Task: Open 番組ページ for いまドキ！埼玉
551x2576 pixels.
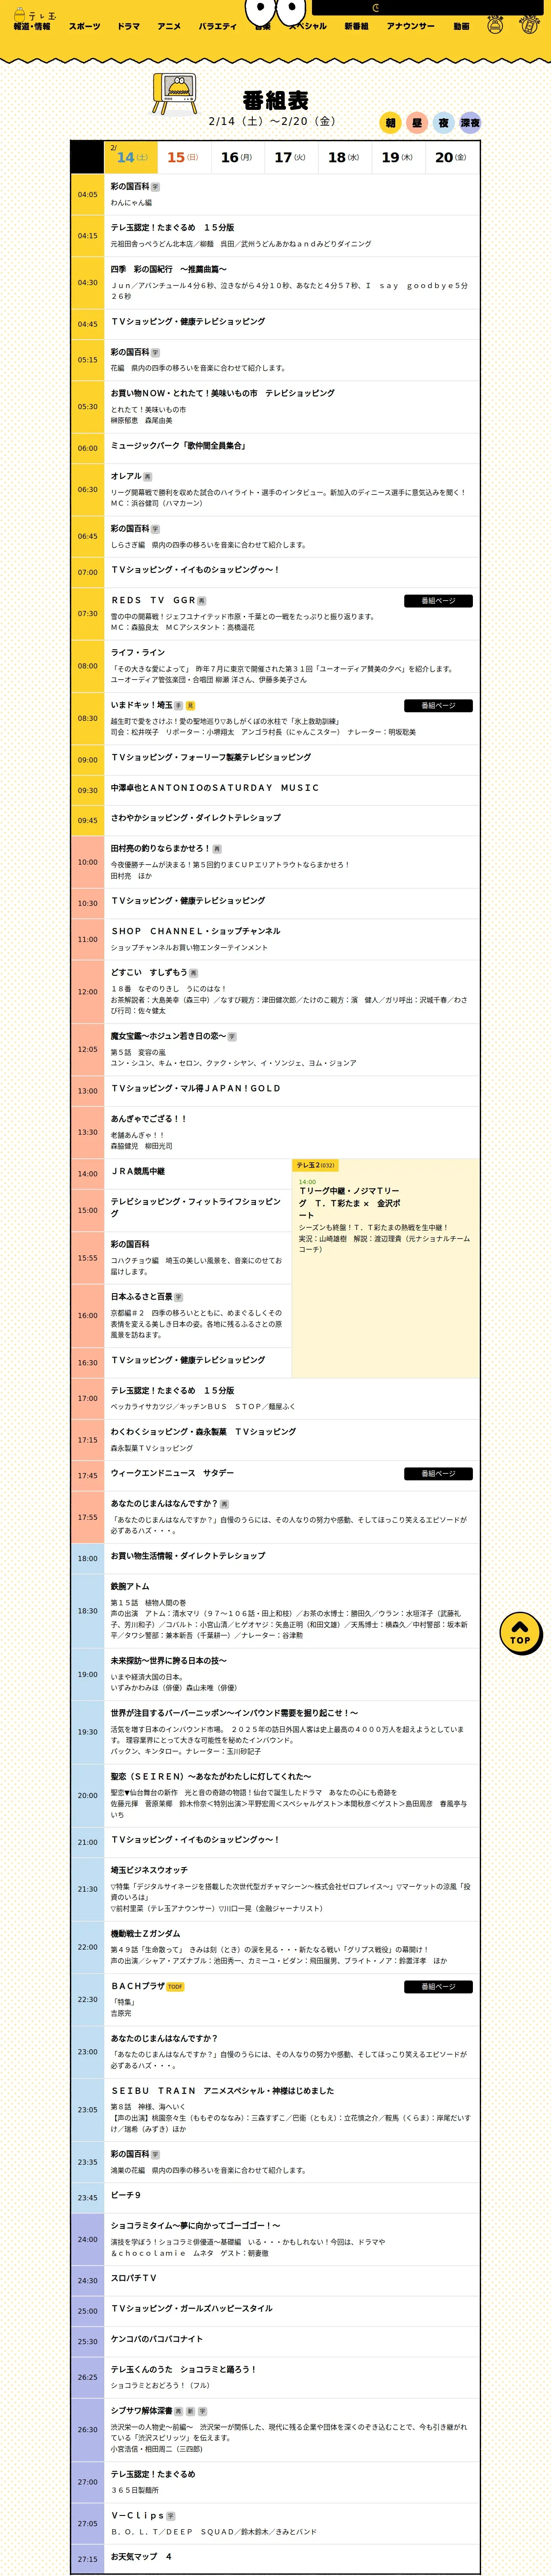Action: coord(438,706)
